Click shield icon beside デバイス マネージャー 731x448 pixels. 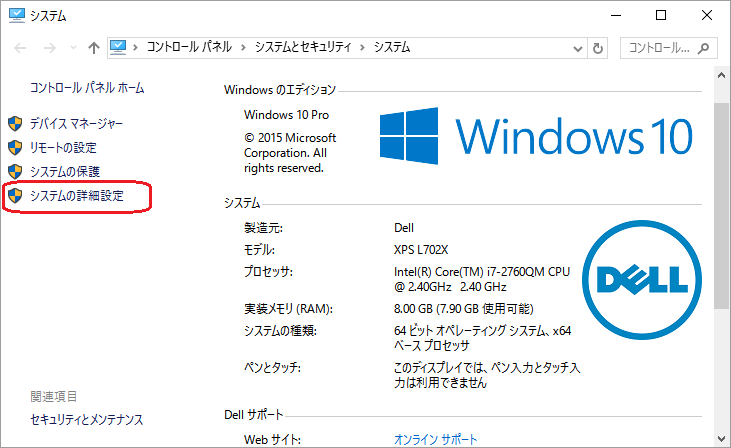click(x=15, y=124)
